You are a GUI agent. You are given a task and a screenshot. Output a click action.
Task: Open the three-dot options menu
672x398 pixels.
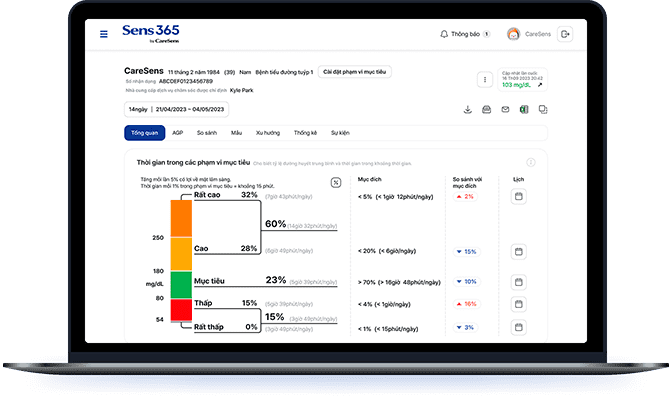tap(485, 79)
